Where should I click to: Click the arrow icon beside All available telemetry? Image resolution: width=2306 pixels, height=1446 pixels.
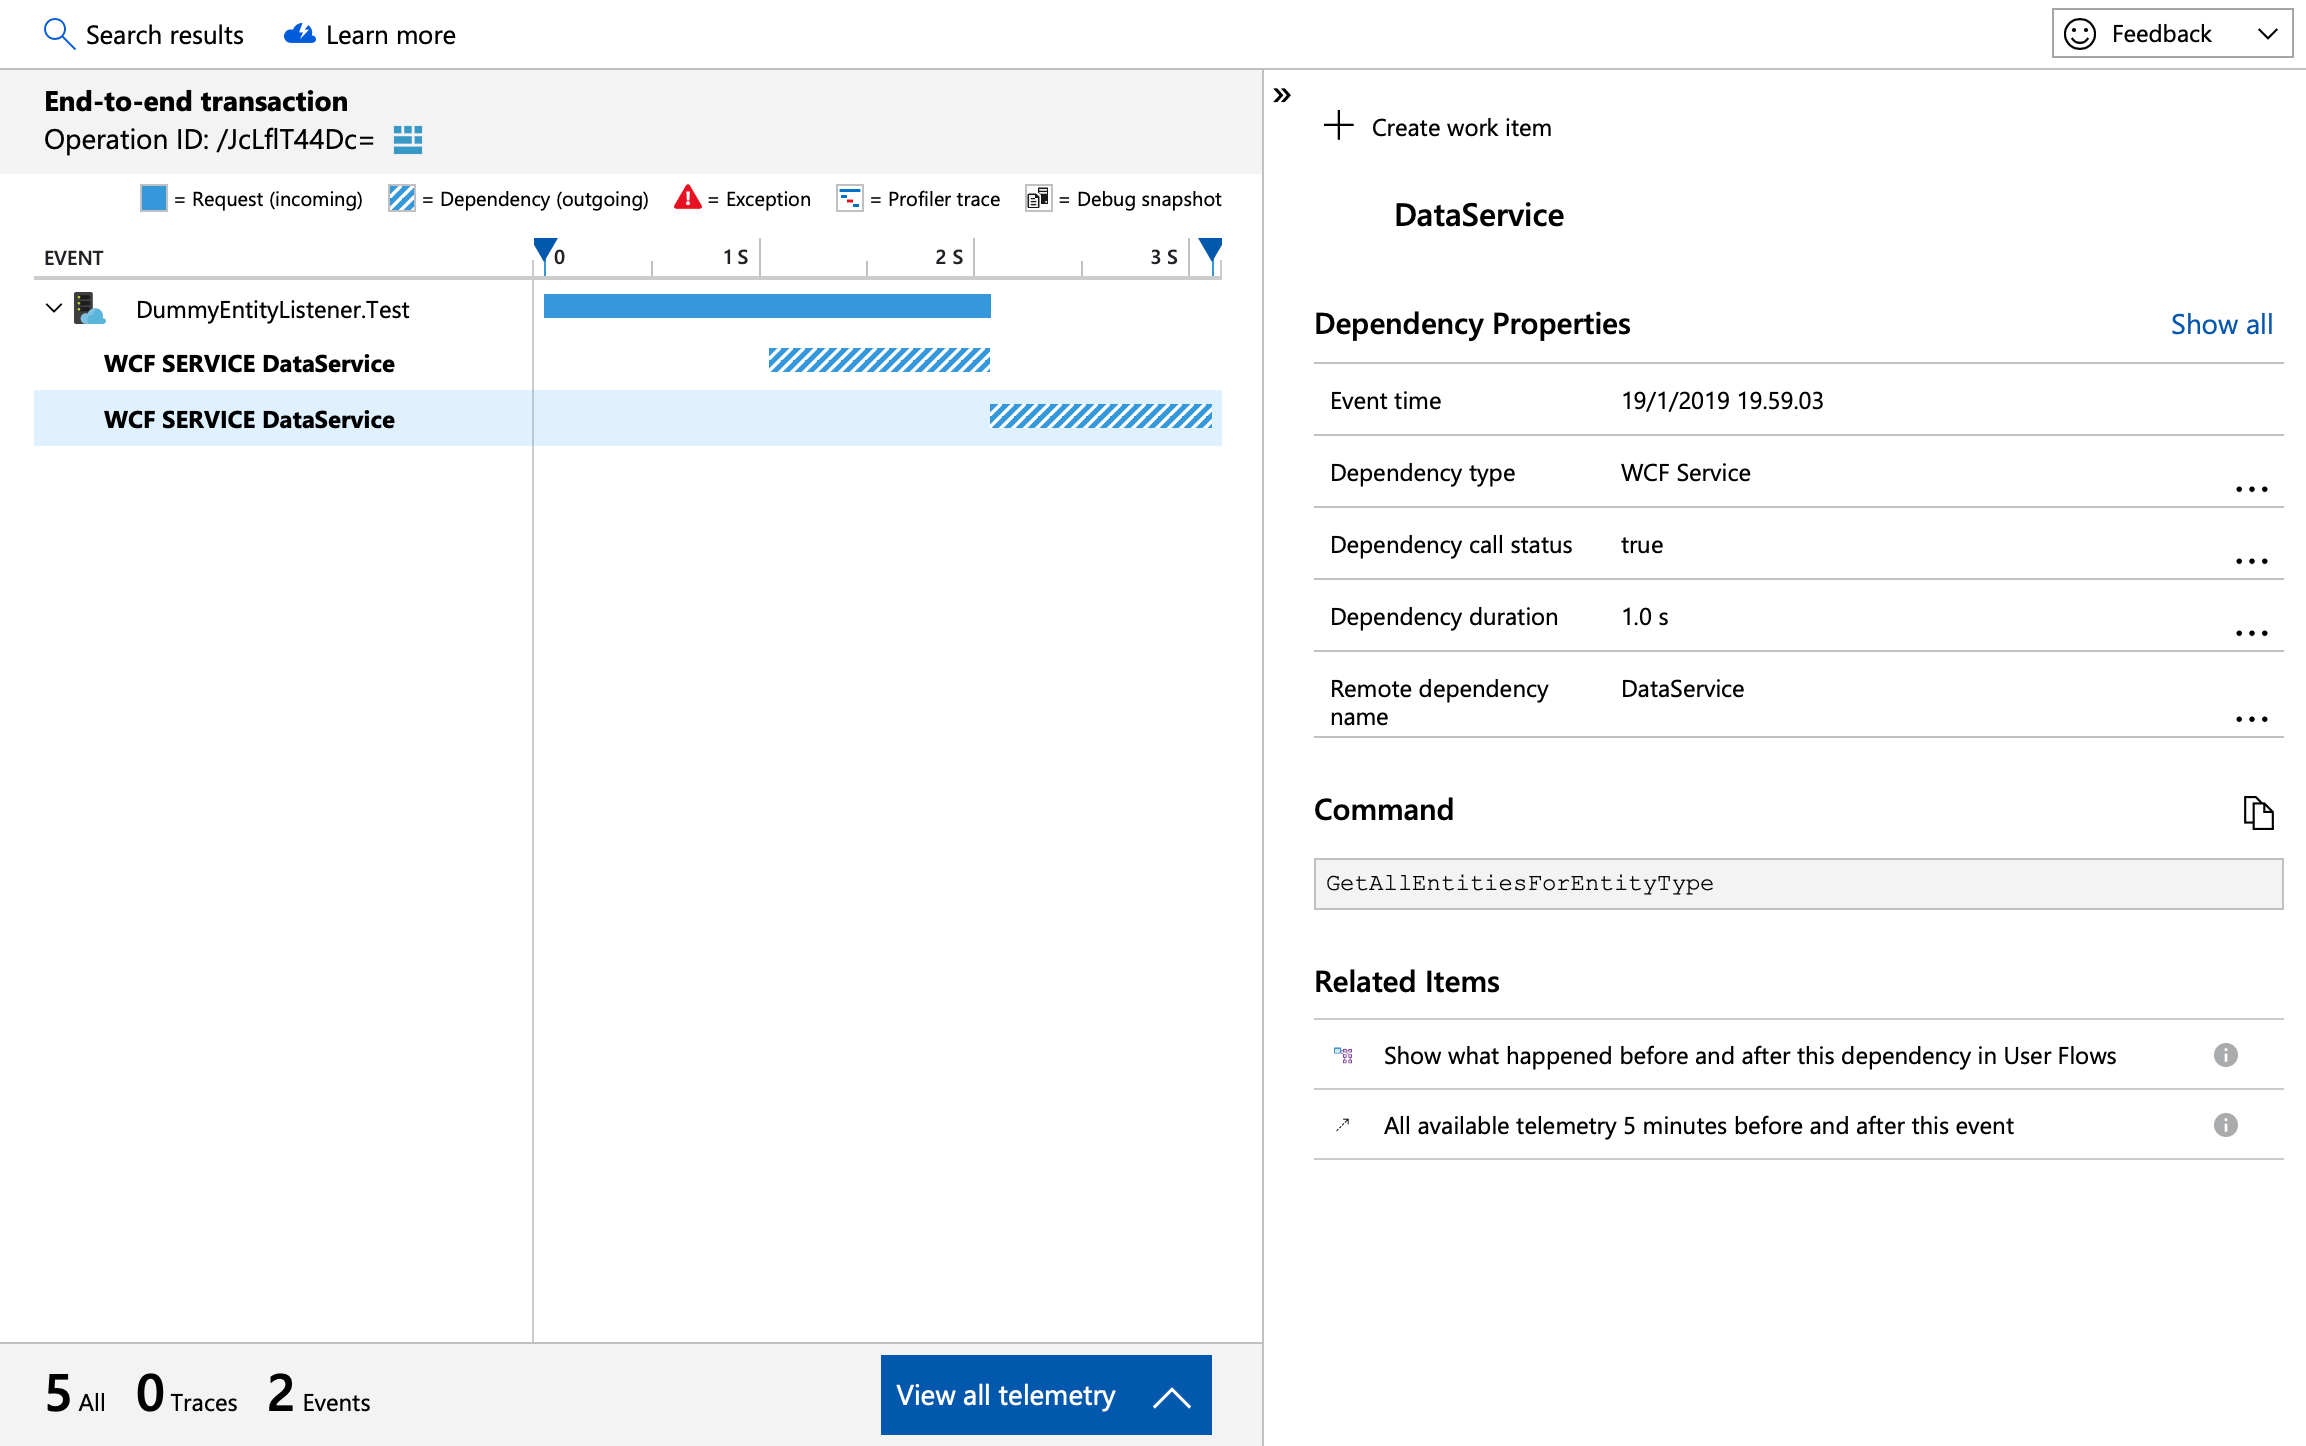[x=1343, y=1125]
